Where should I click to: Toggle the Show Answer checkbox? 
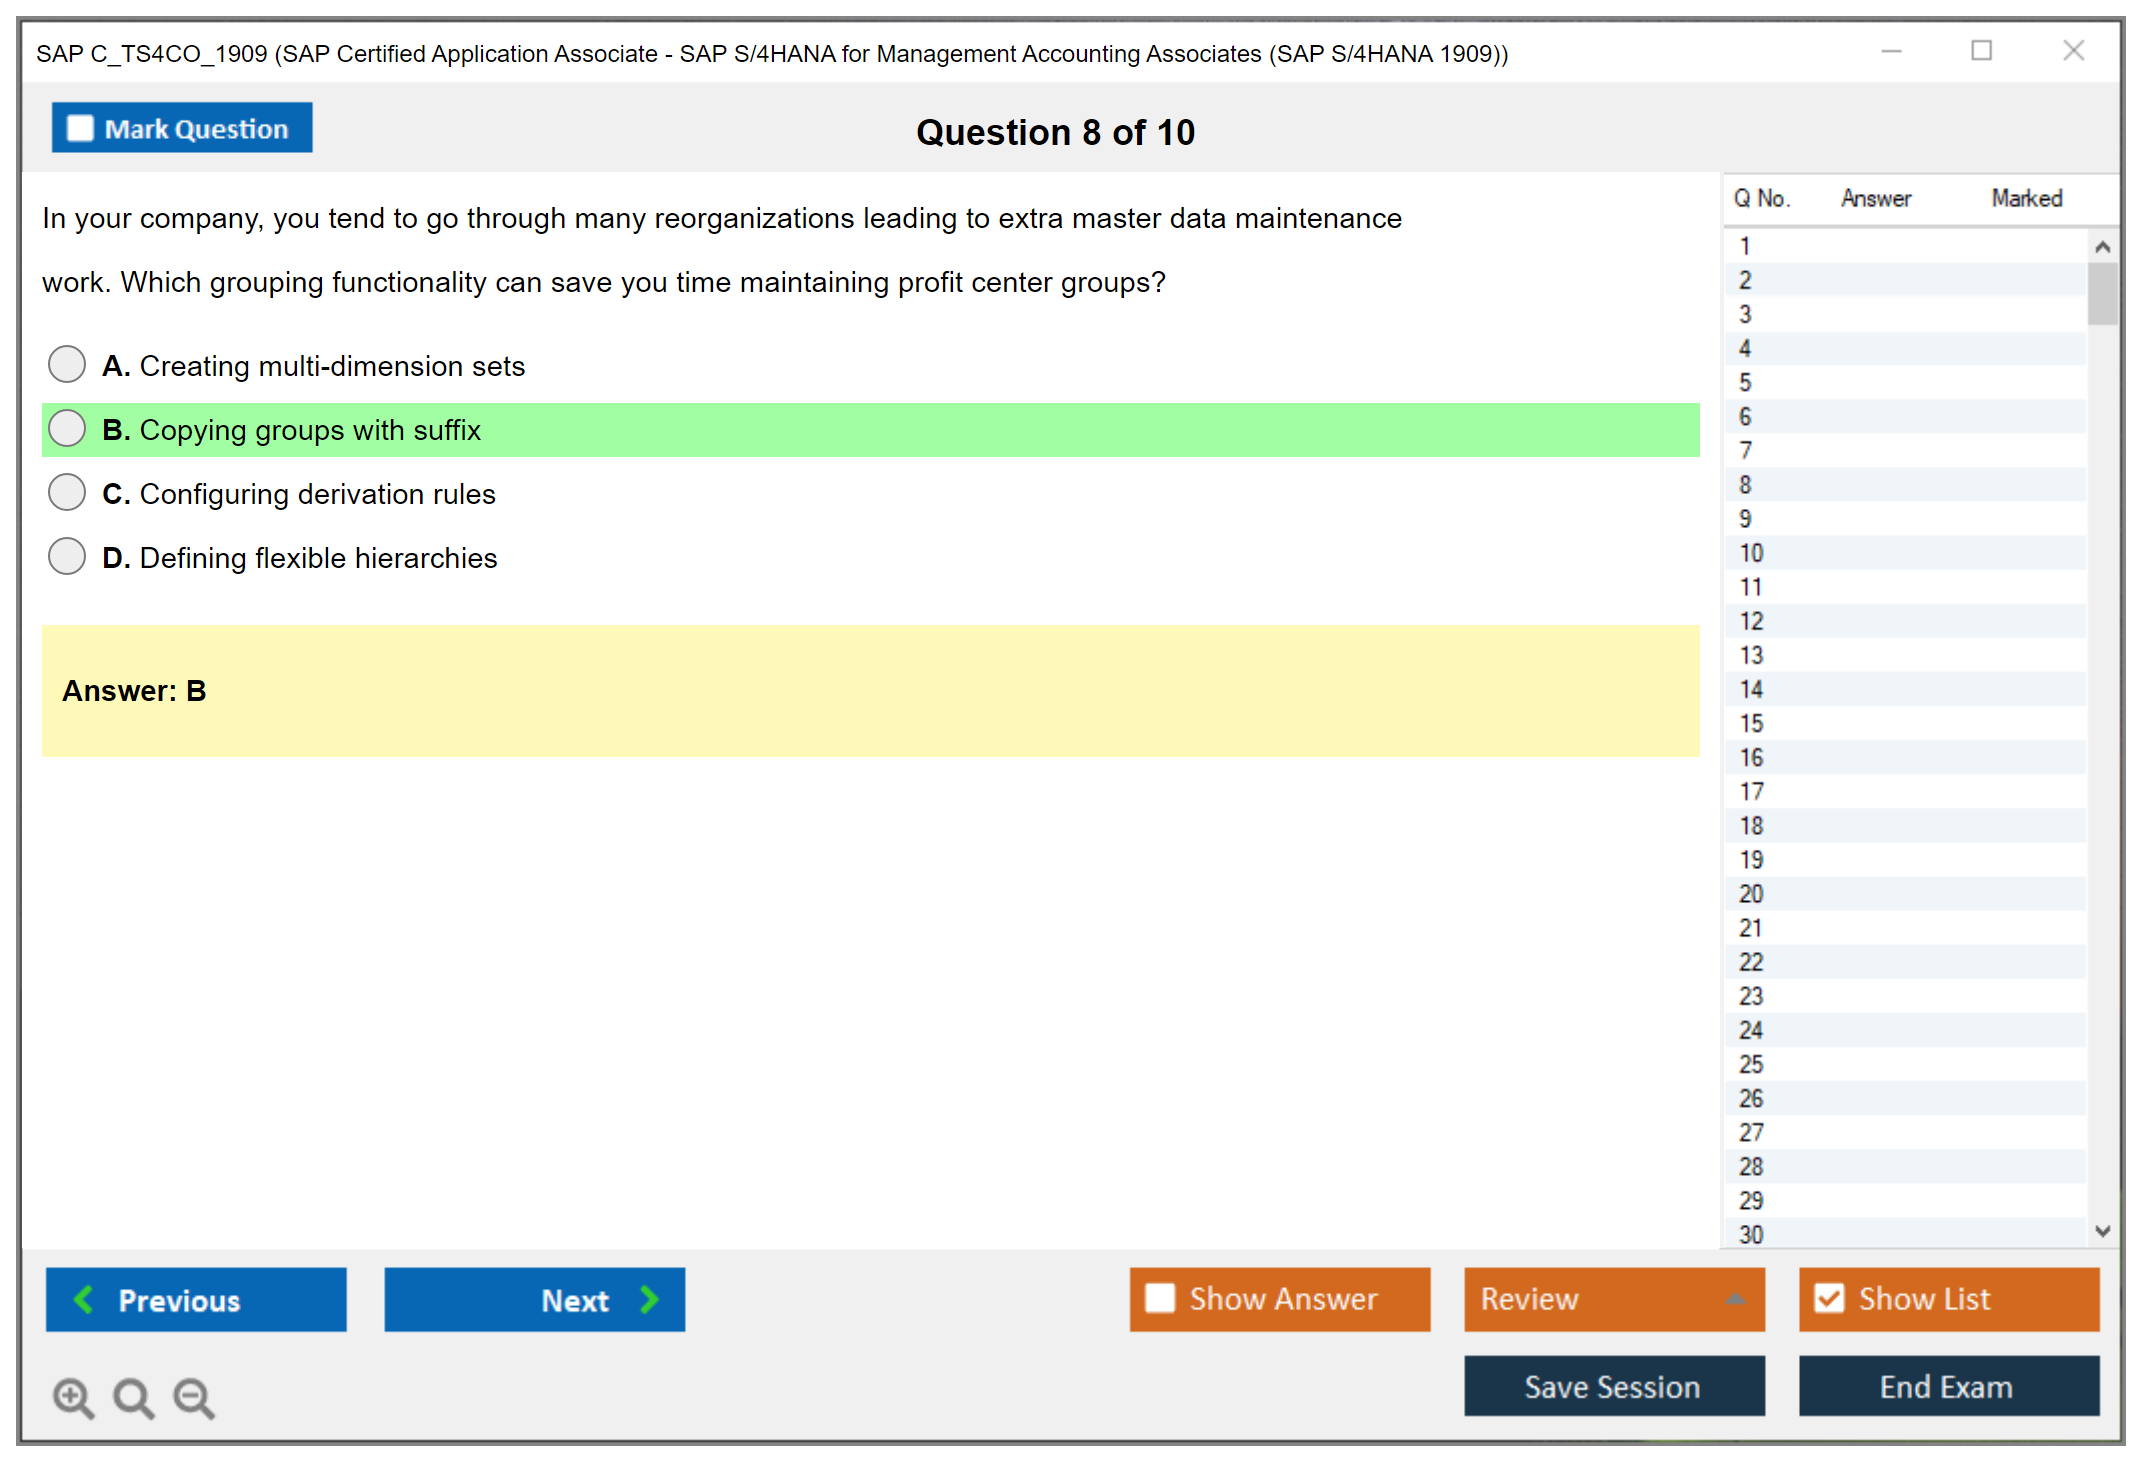pyautogui.click(x=1160, y=1298)
